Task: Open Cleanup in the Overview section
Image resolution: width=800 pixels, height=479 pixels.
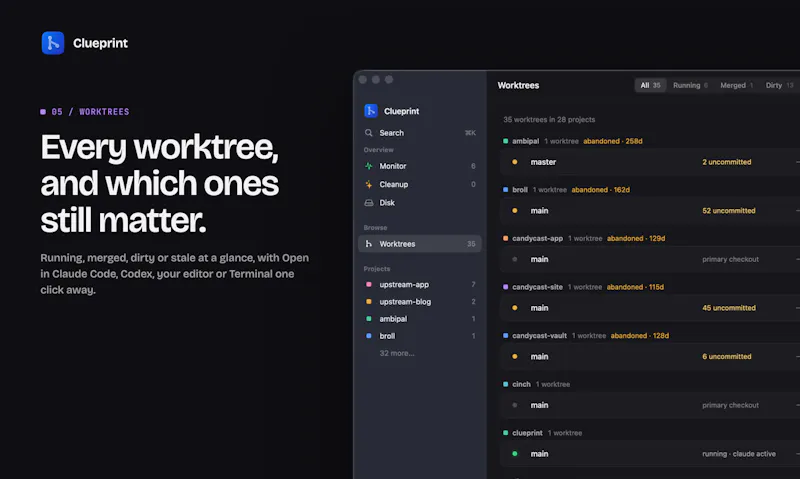Action: pos(420,184)
